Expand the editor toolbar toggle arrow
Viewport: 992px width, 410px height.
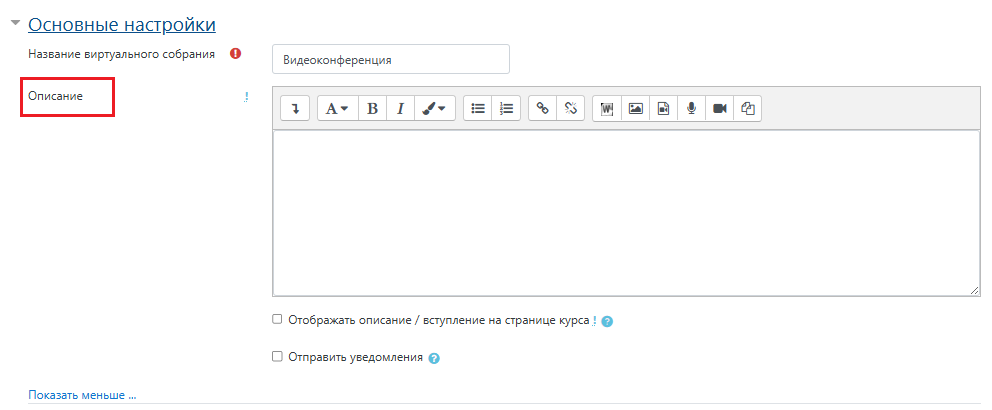pyautogui.click(x=295, y=109)
